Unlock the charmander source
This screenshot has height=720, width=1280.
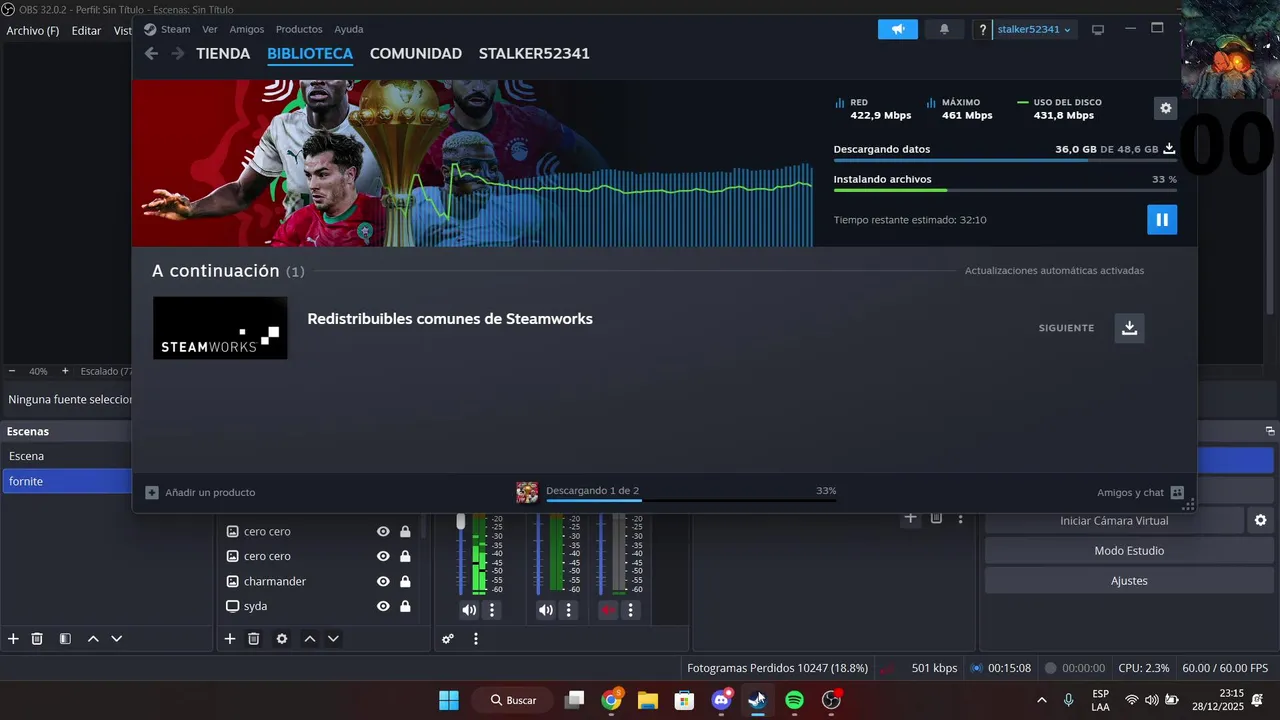pyautogui.click(x=405, y=581)
